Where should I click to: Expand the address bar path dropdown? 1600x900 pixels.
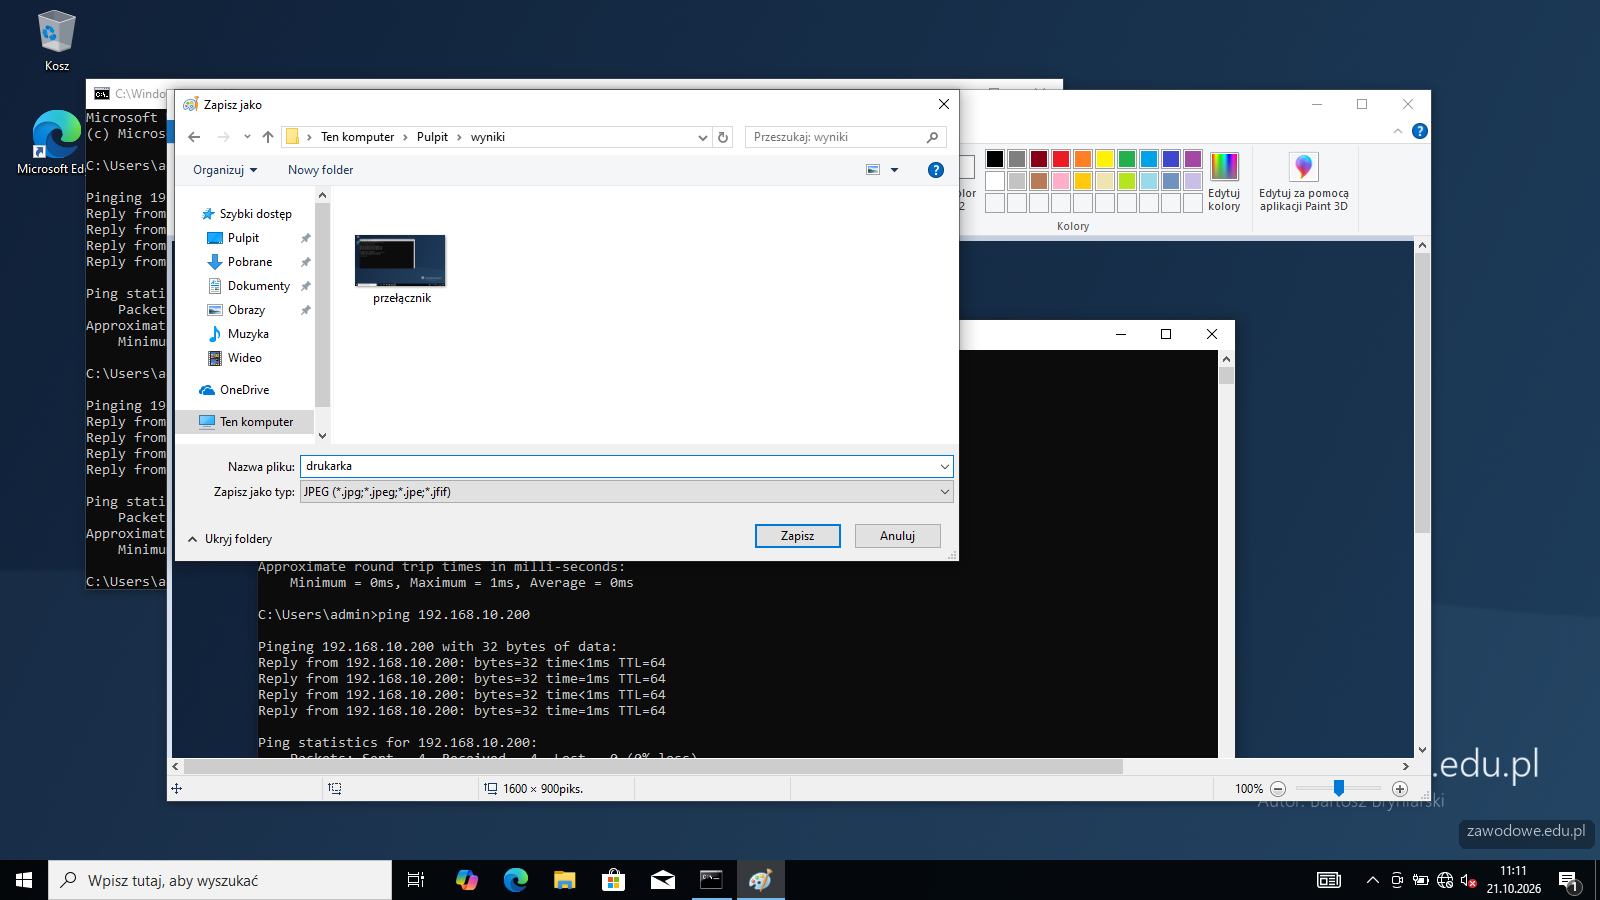pyautogui.click(x=702, y=138)
